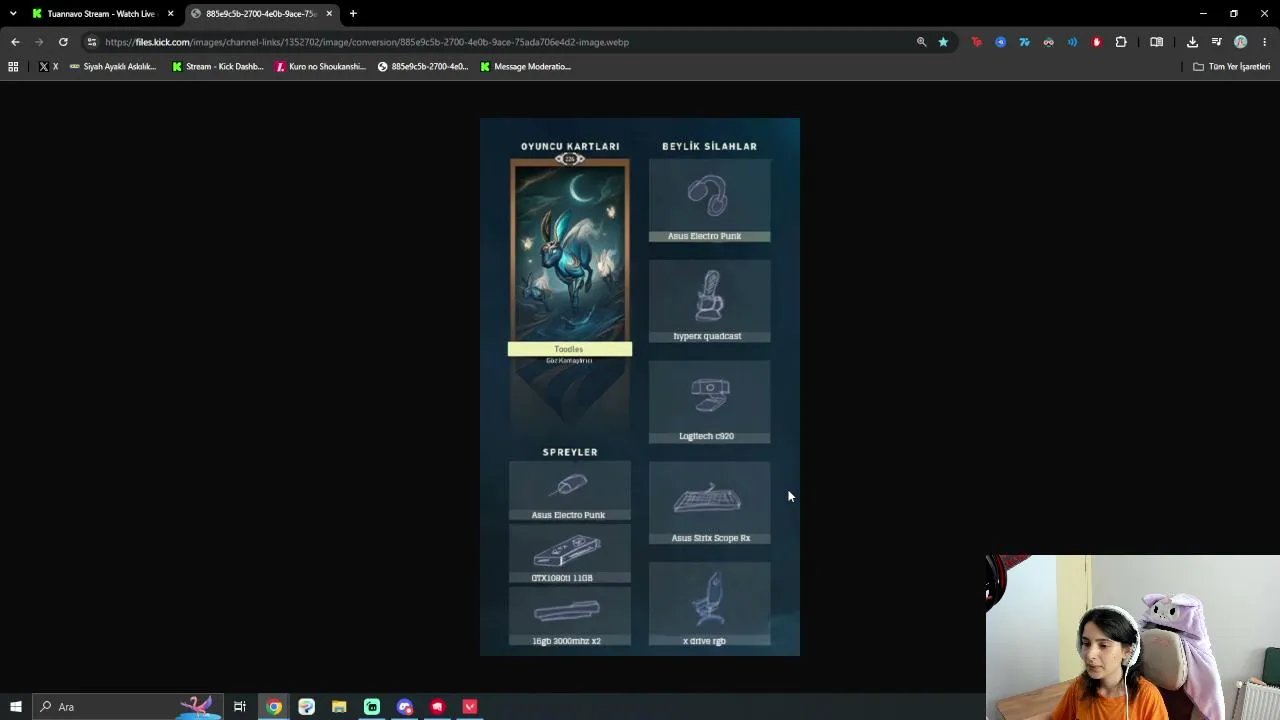
Task: Open a new browser tab
Action: (353, 14)
